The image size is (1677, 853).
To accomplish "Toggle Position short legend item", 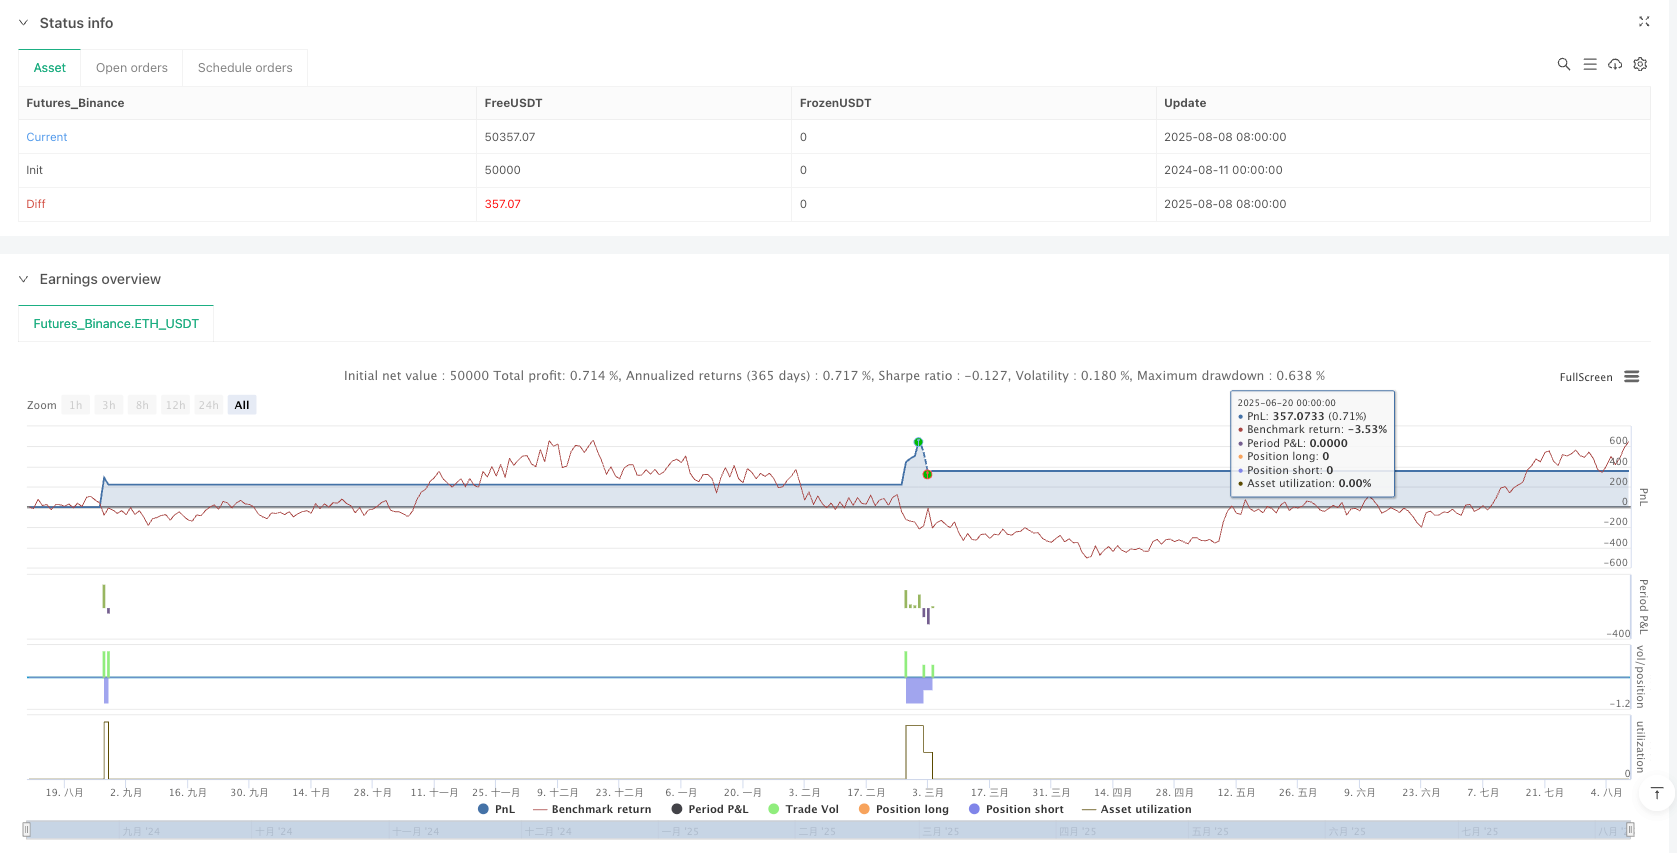I will click(1015, 809).
